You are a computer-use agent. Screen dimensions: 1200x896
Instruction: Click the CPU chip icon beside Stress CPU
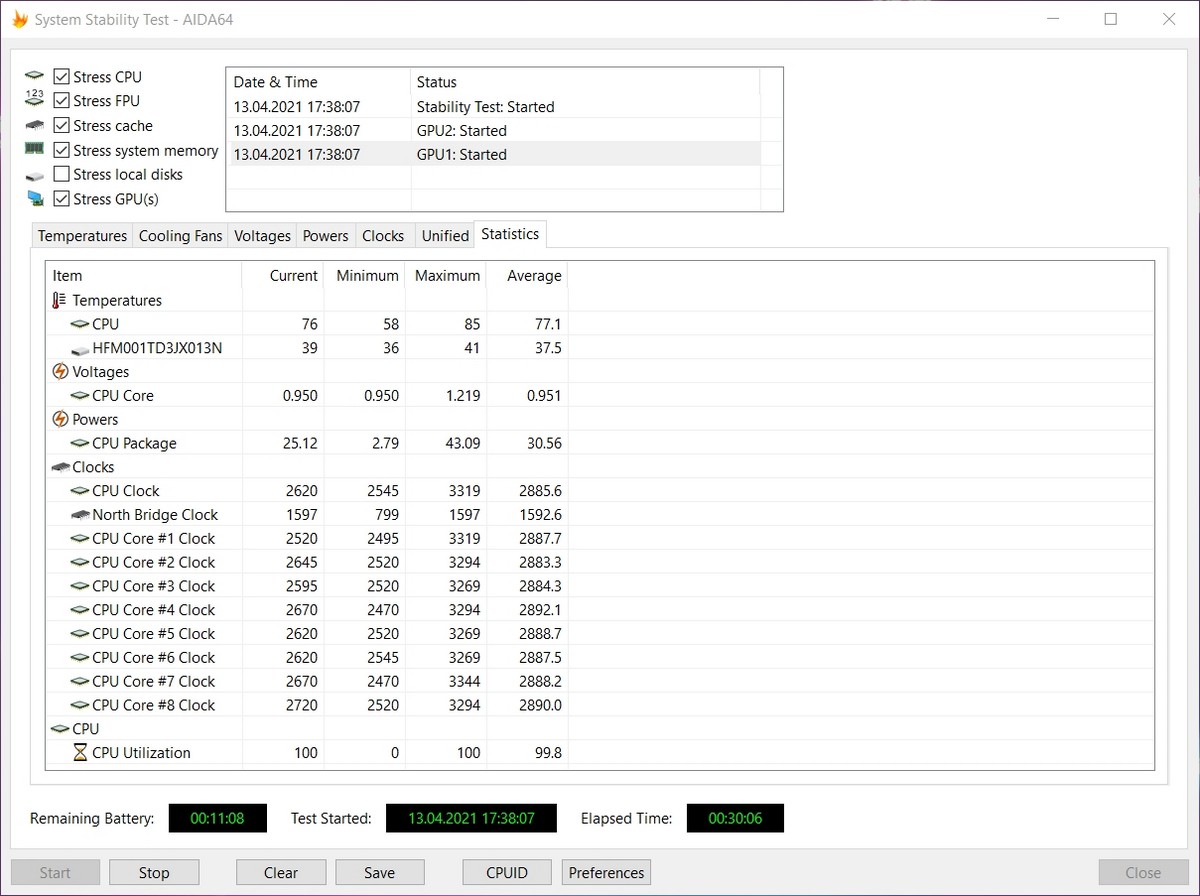(x=35, y=77)
